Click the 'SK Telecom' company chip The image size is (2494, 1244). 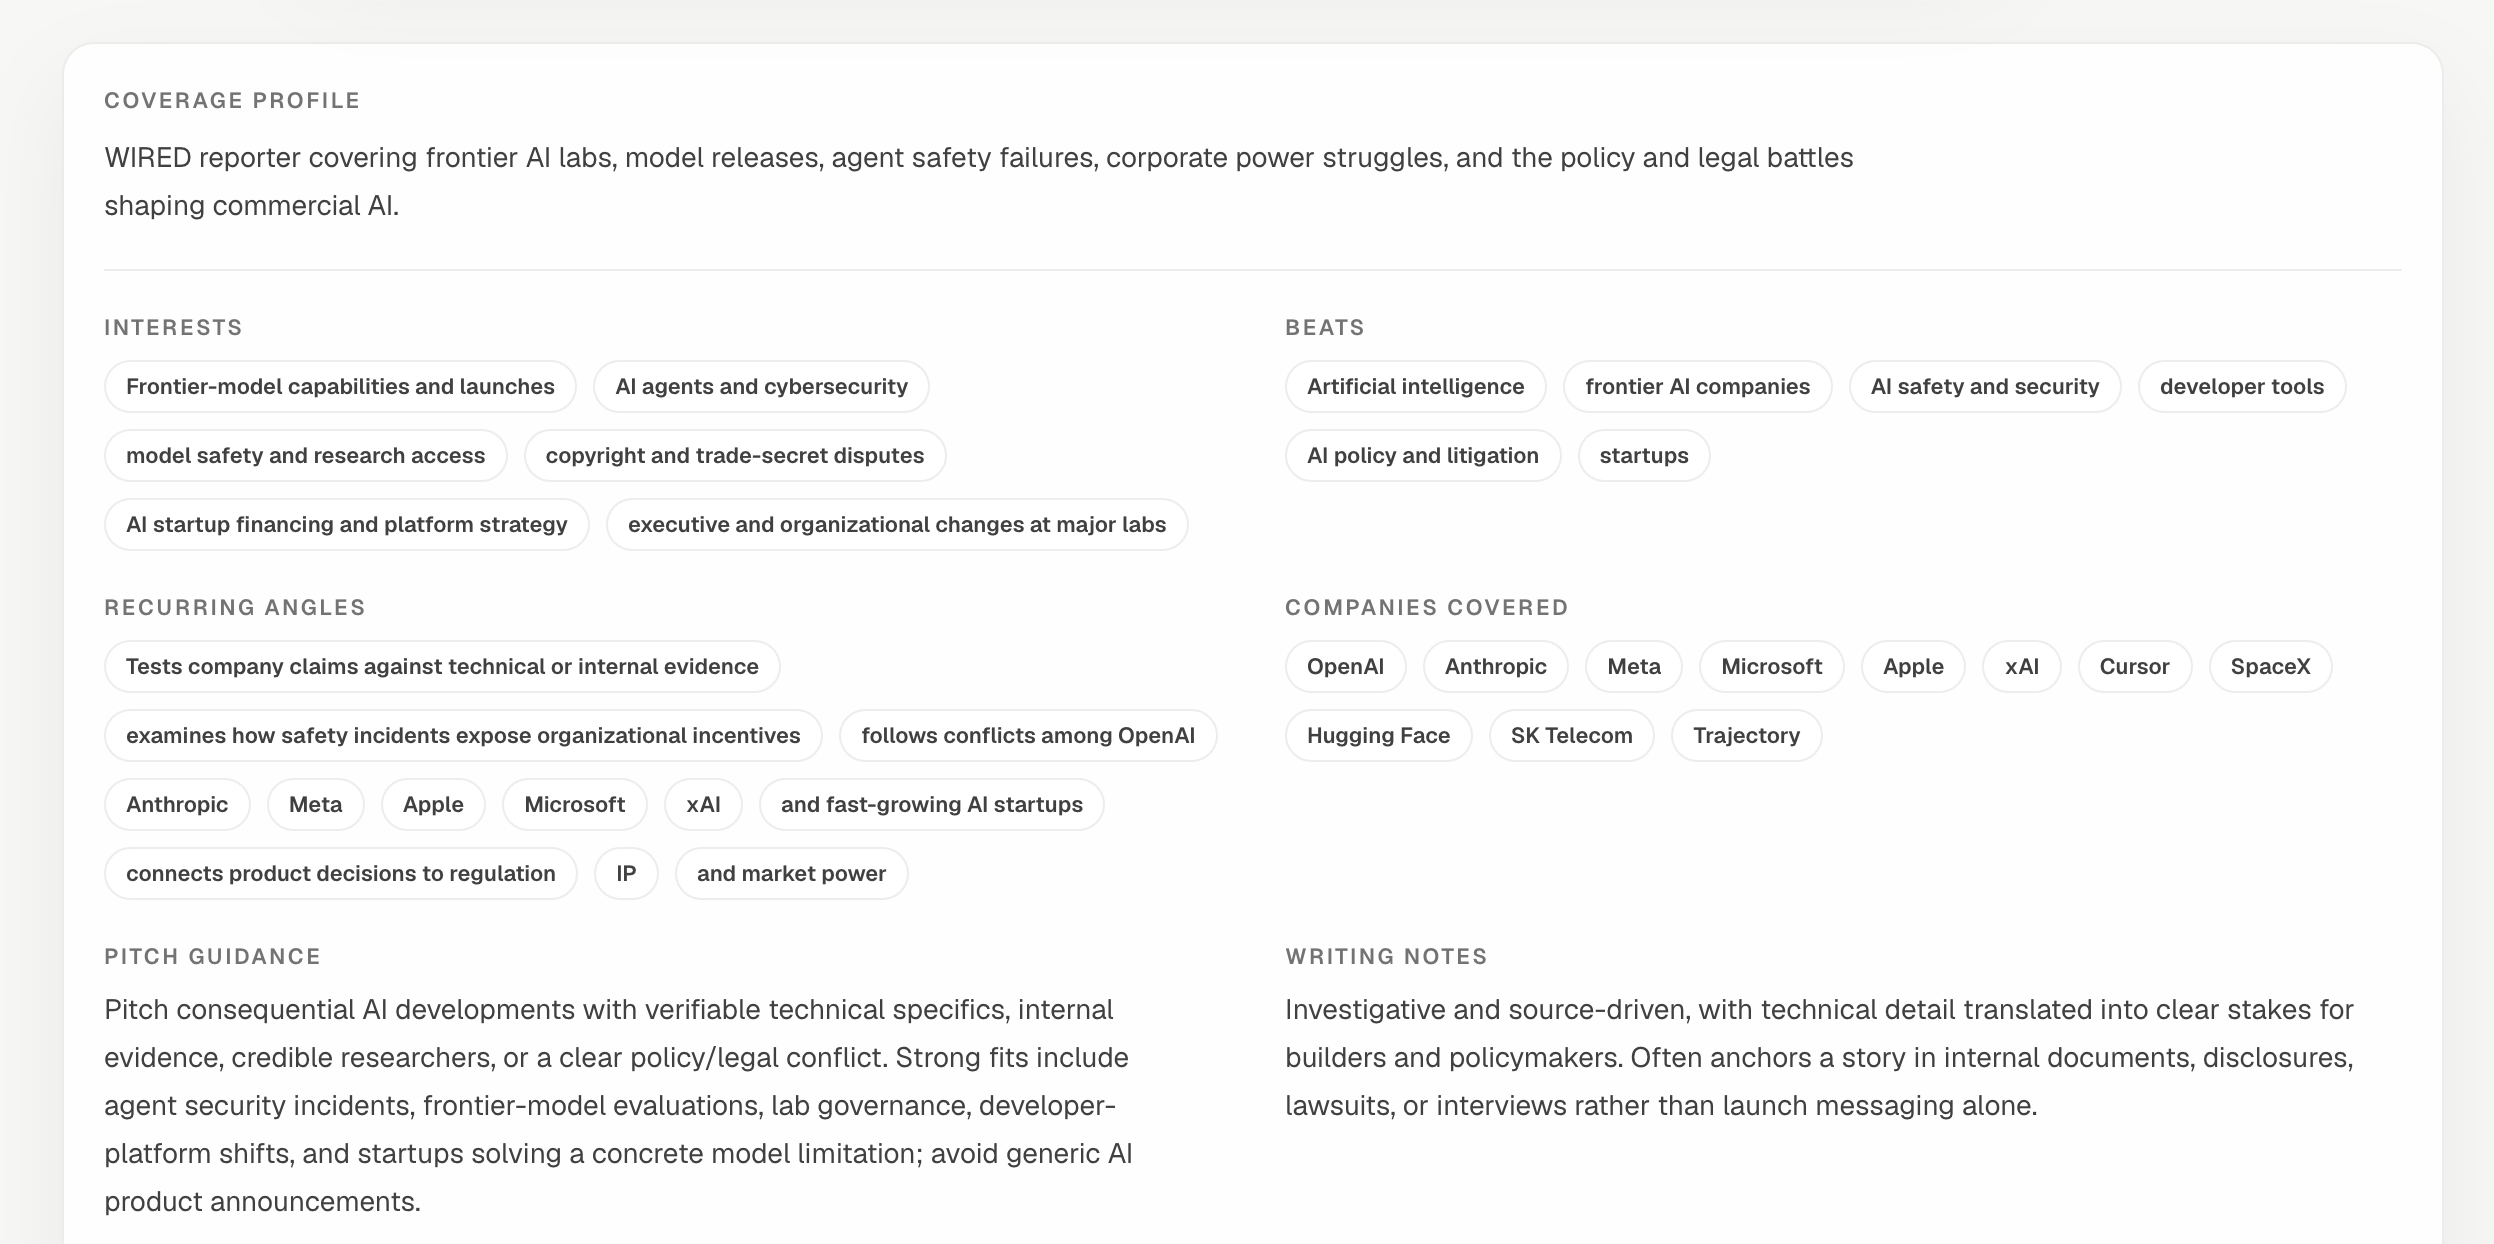[x=1571, y=736]
